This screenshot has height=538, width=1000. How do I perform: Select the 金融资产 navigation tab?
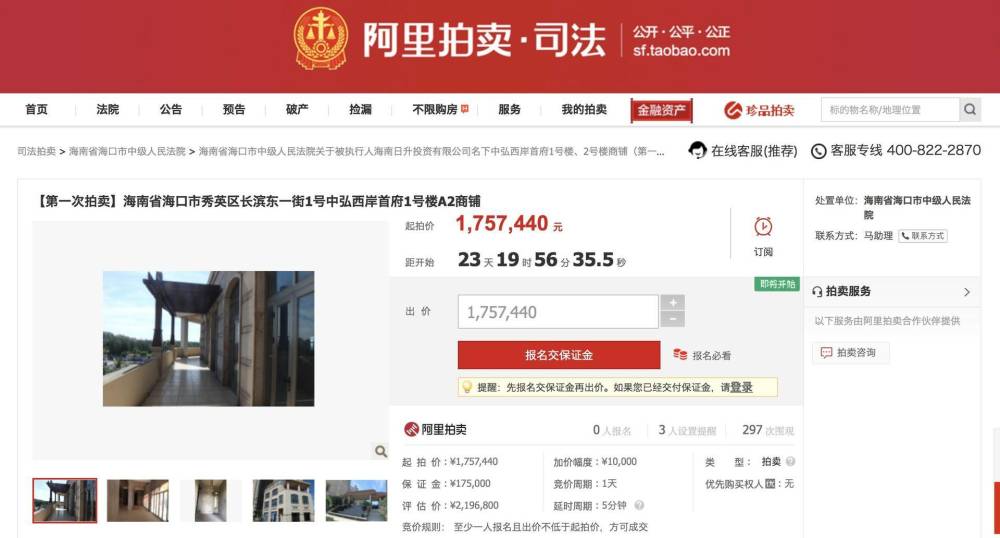661,110
